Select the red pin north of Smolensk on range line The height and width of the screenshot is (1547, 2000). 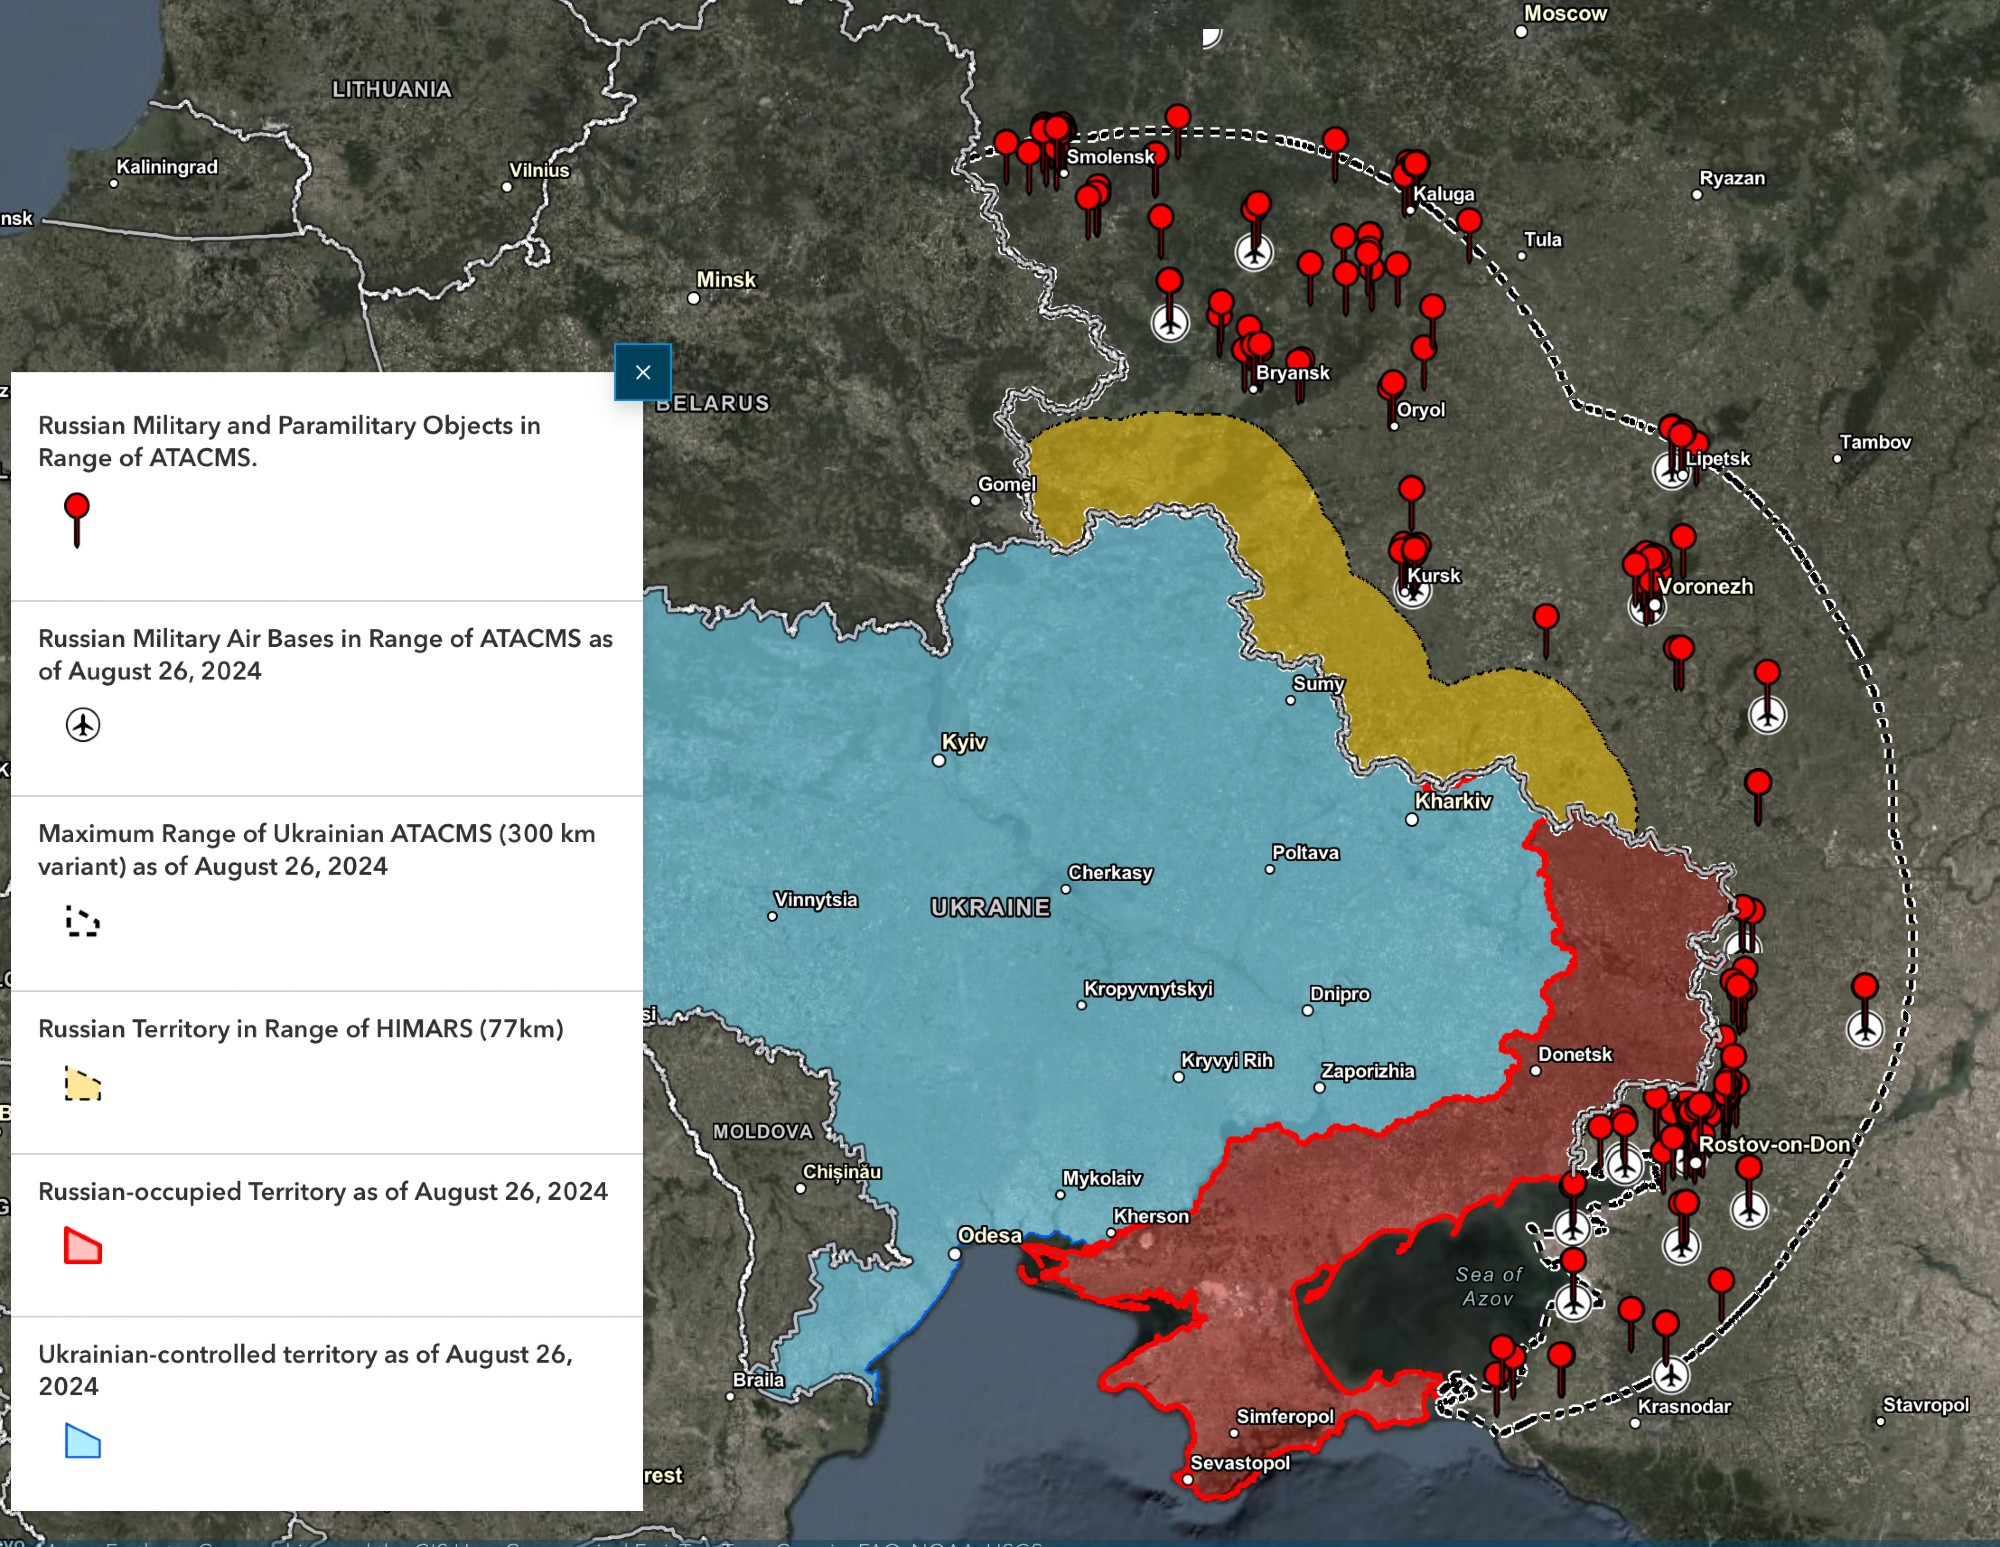[1178, 131]
